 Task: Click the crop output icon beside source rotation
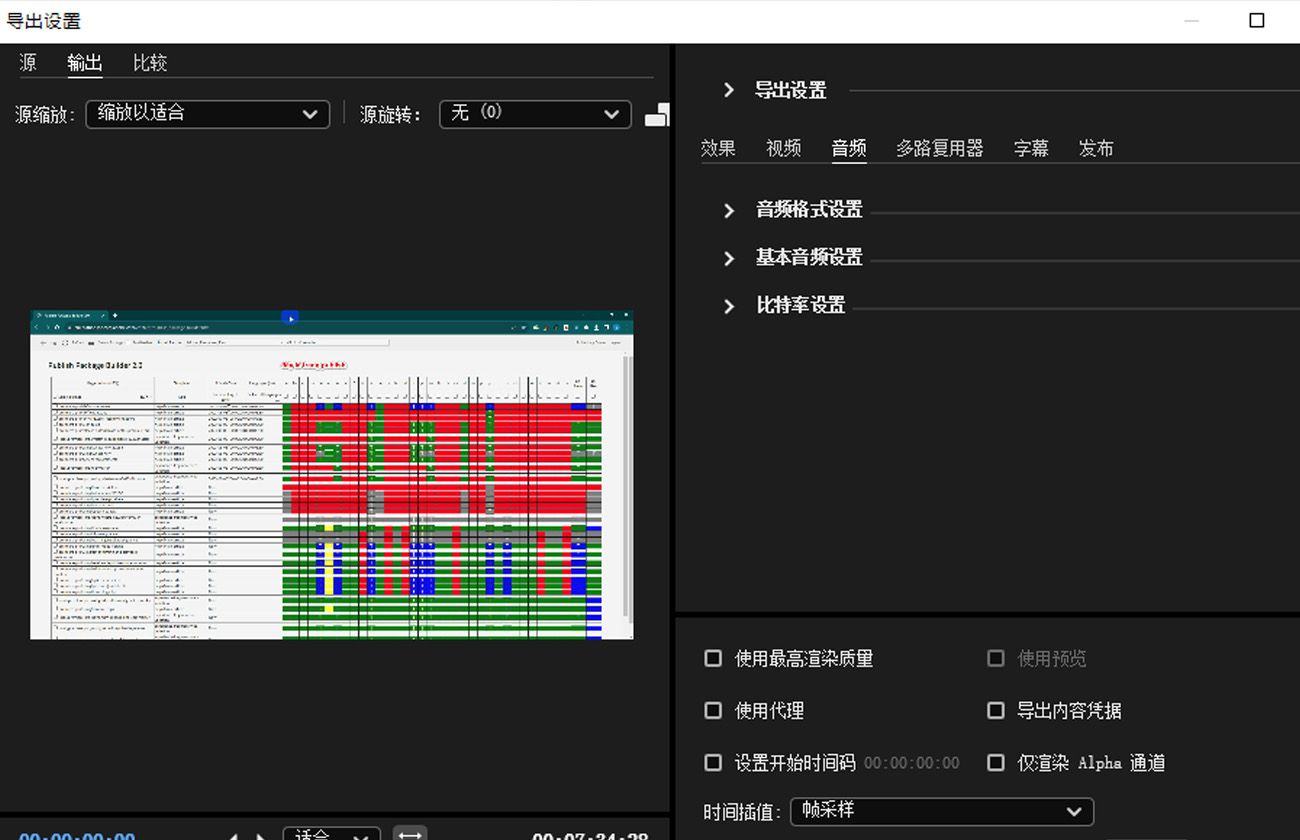click(x=657, y=115)
